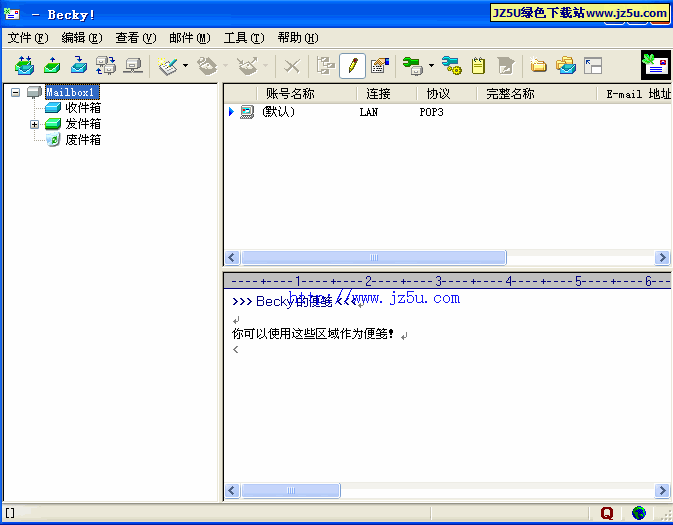This screenshot has width=673, height=525.
Task: Open general setup wrench-and-gear icon
Action: 452,66
